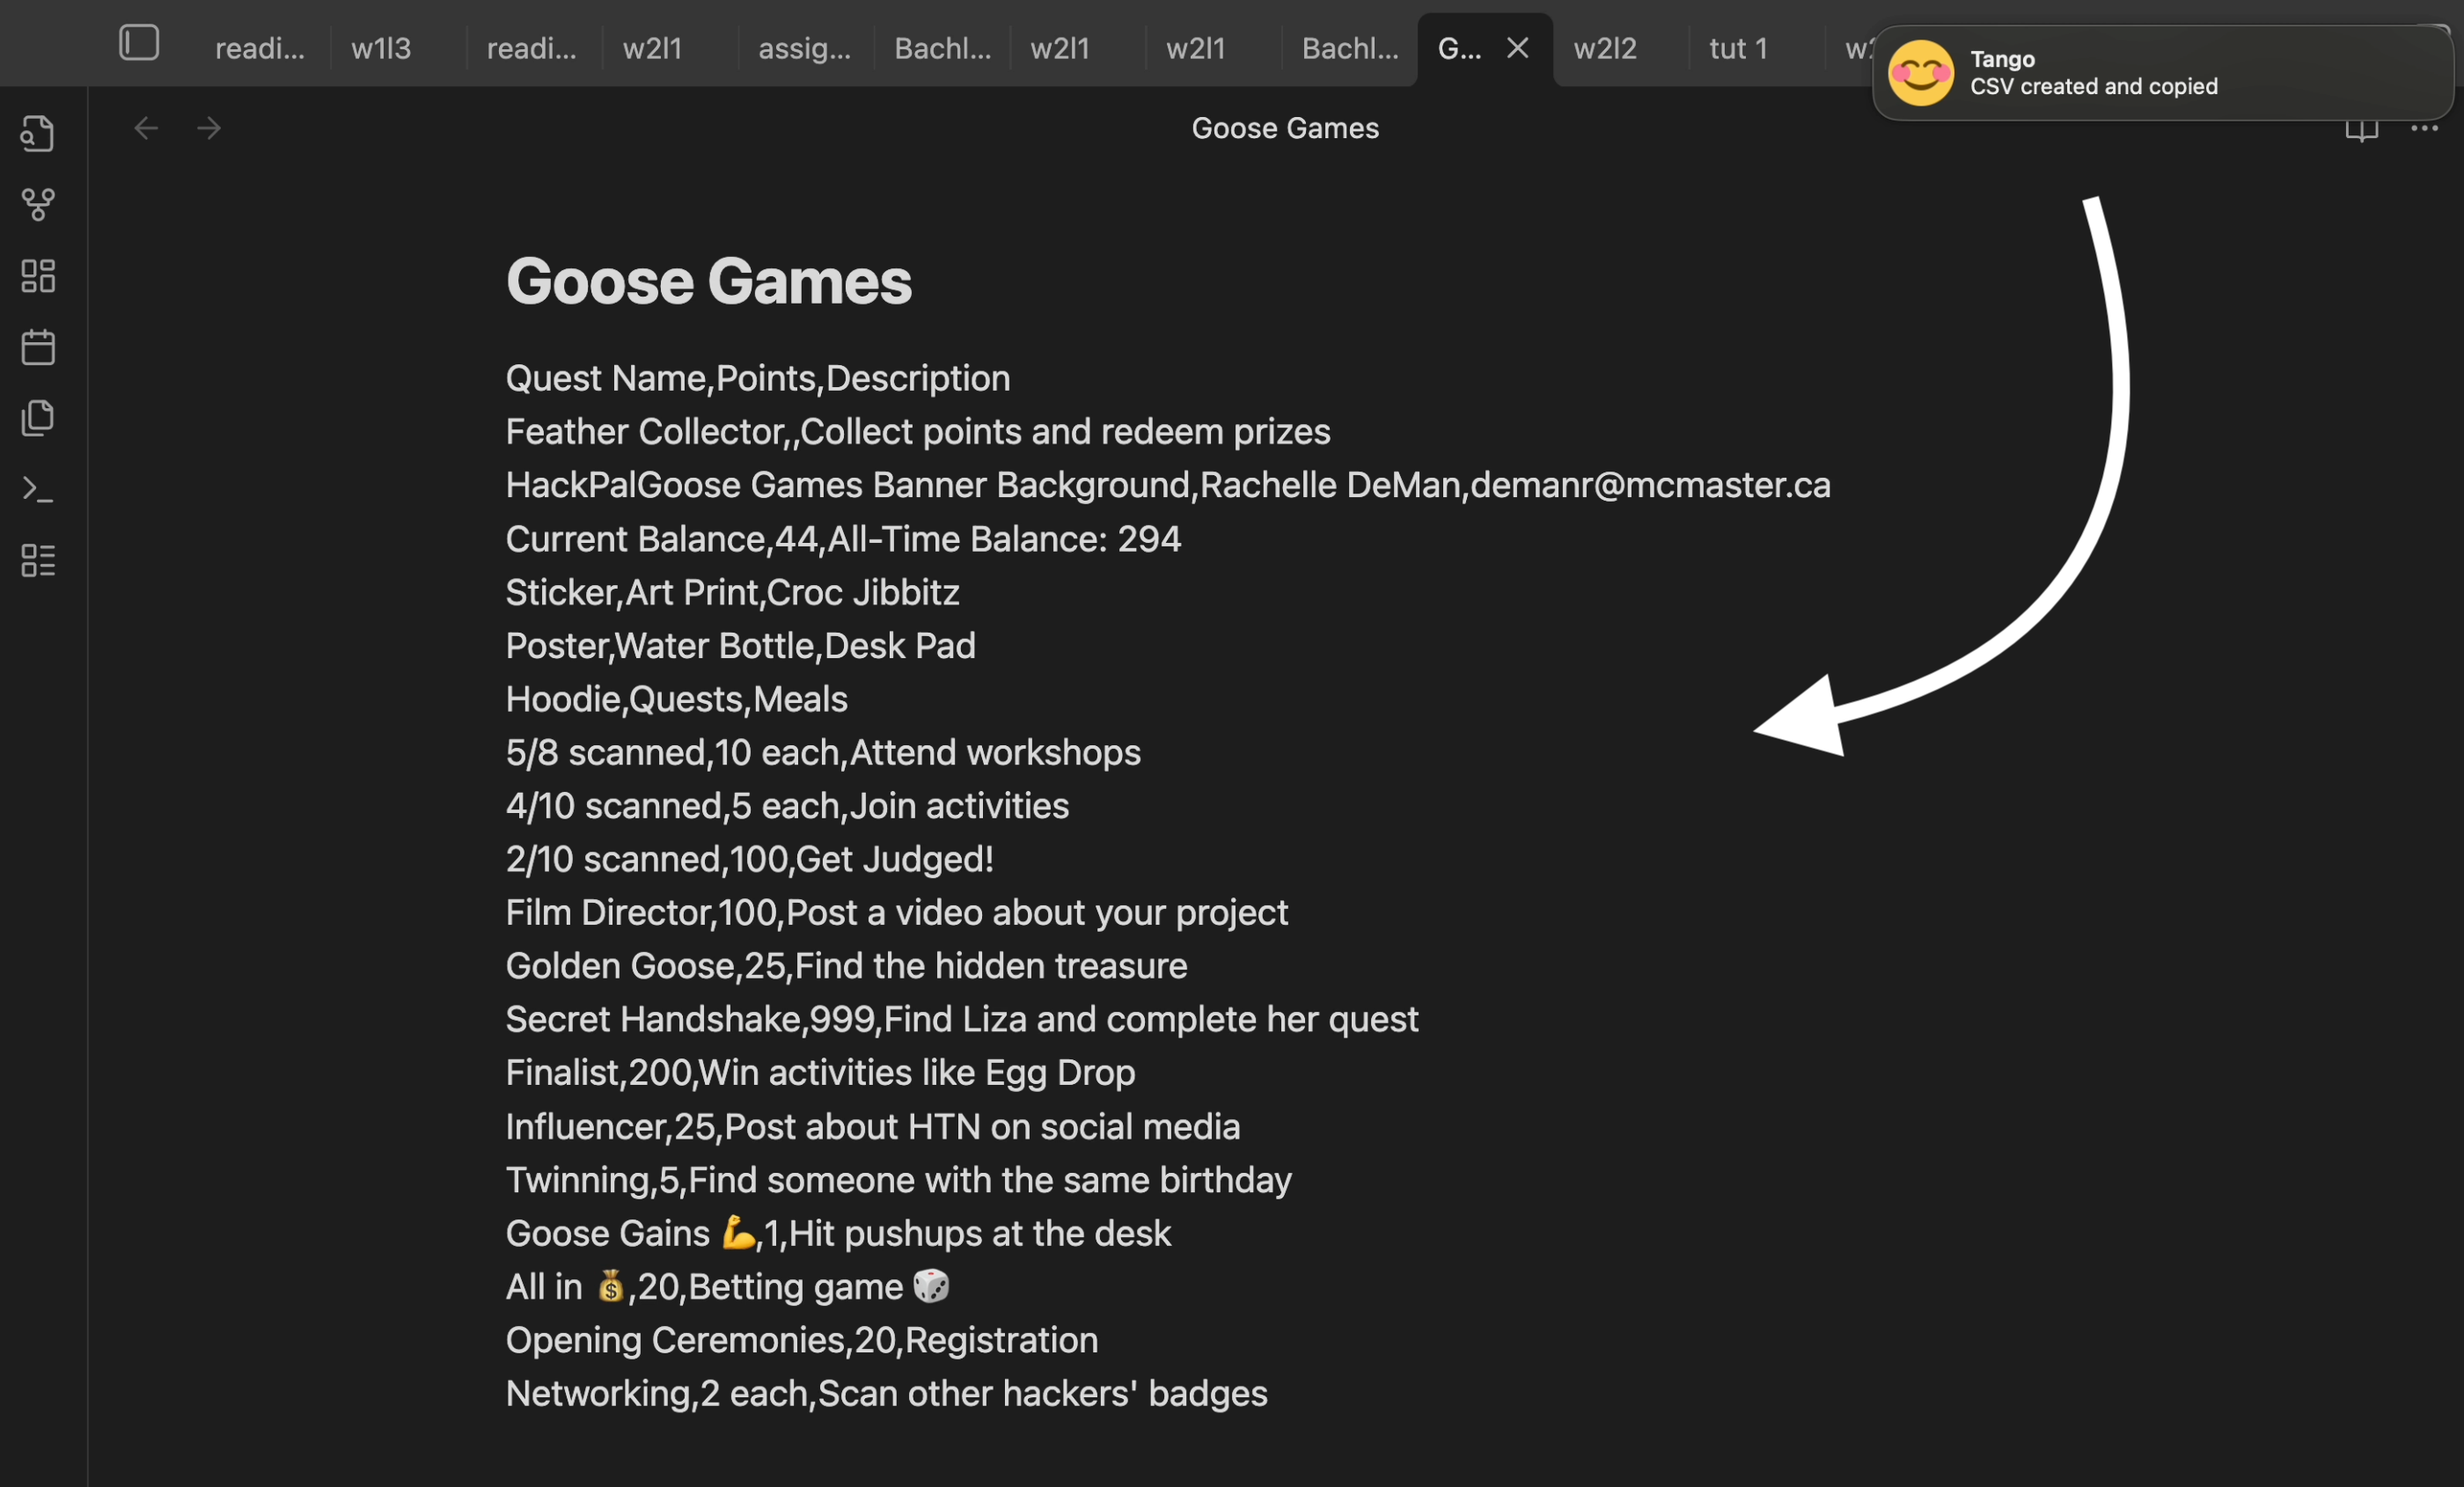Viewport: 2464px width, 1487px height.
Task: Switch to the assig... tab
Action: pos(804,48)
